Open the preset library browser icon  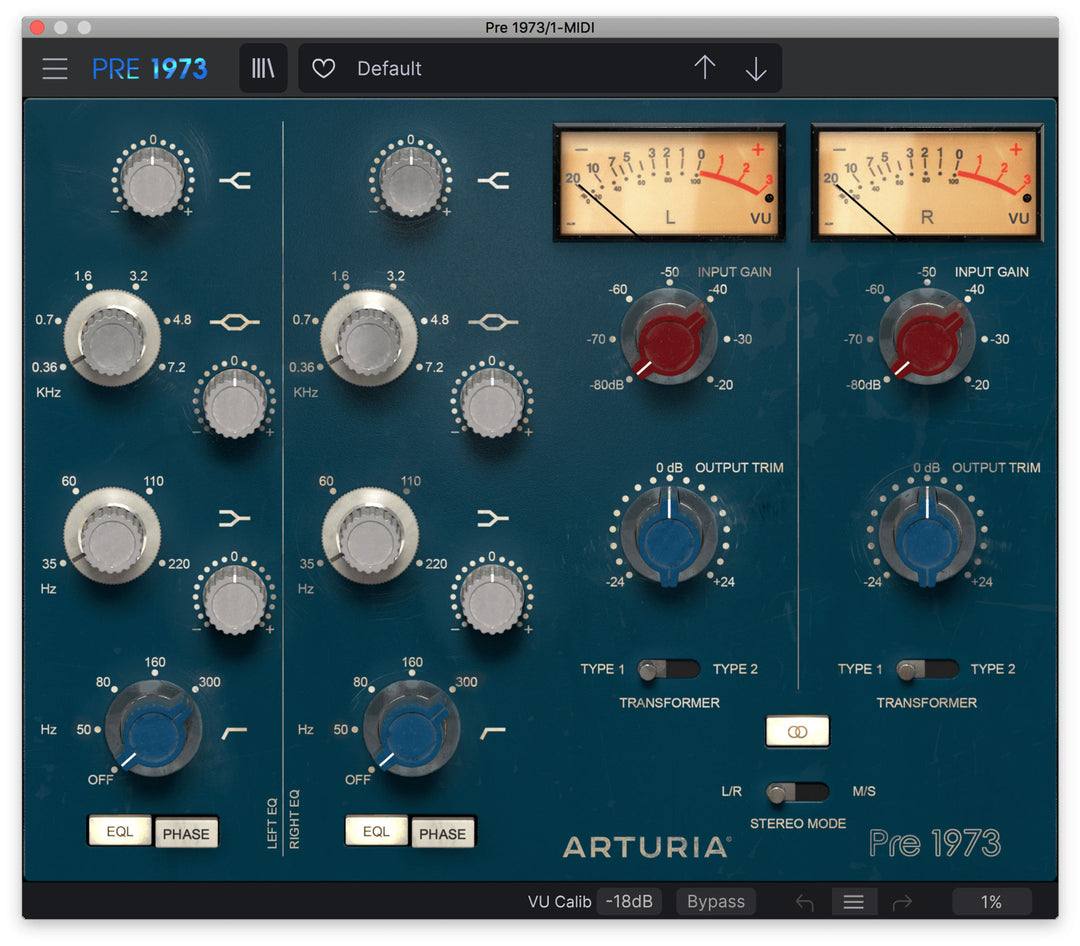tap(263, 68)
